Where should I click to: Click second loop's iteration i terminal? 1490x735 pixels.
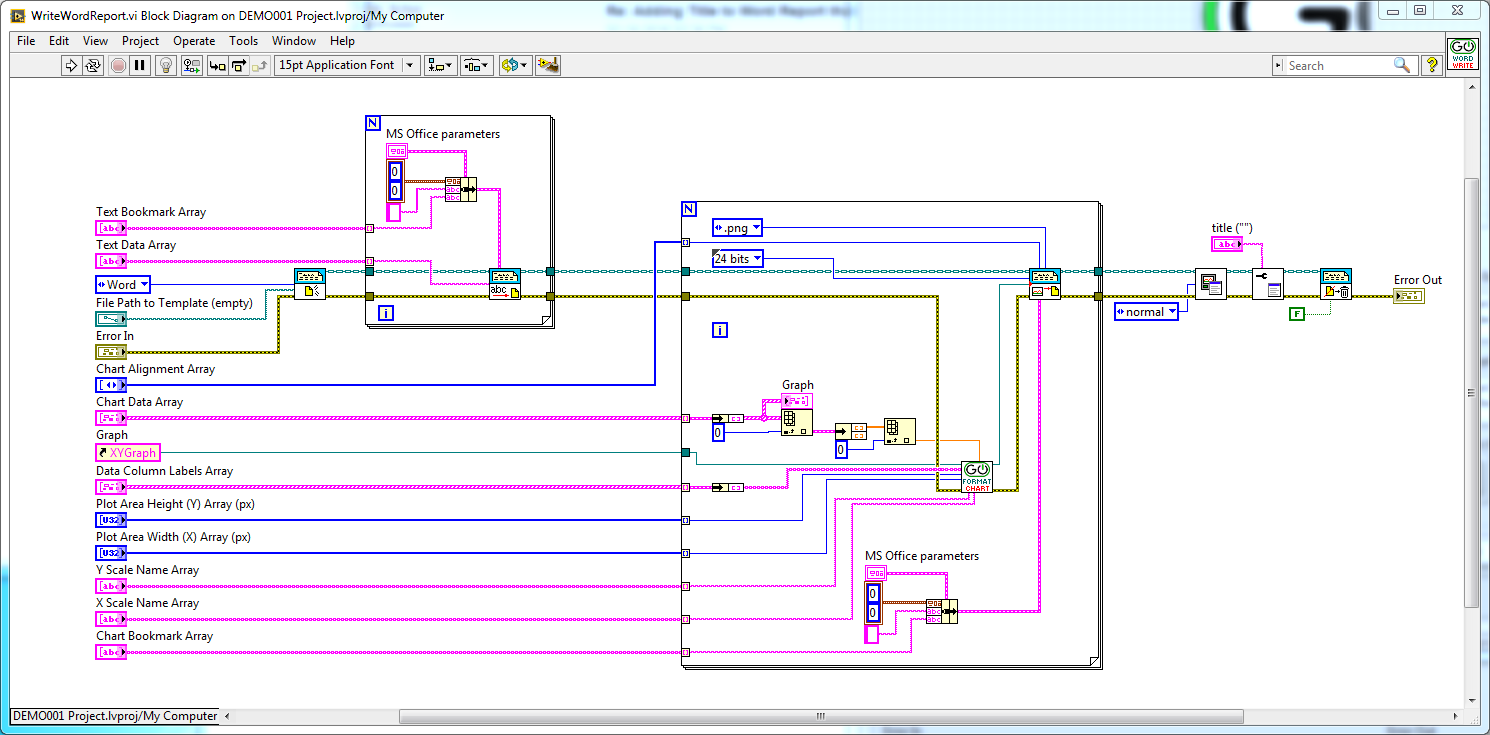point(719,329)
